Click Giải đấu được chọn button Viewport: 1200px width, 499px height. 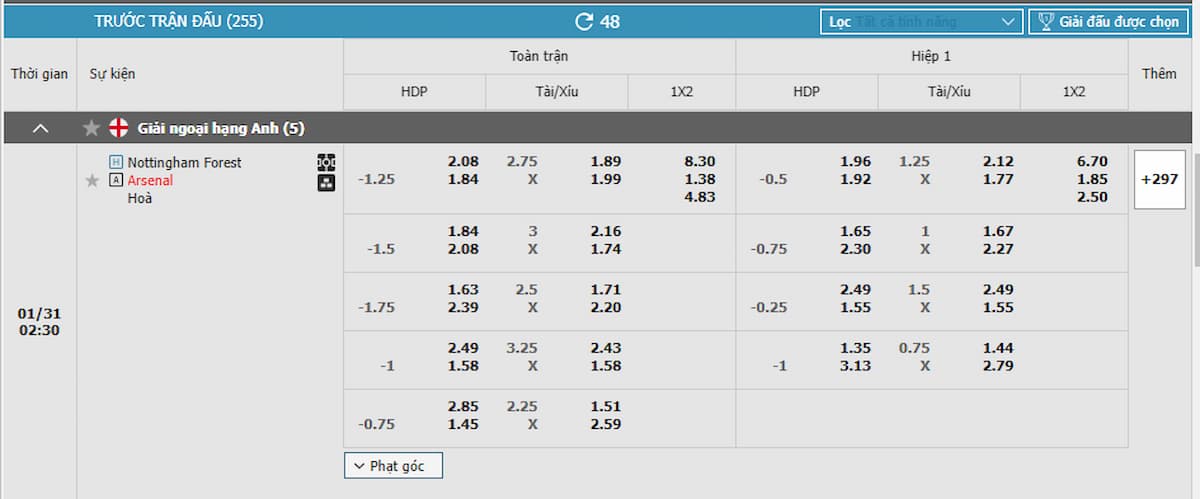[x=1110, y=21]
